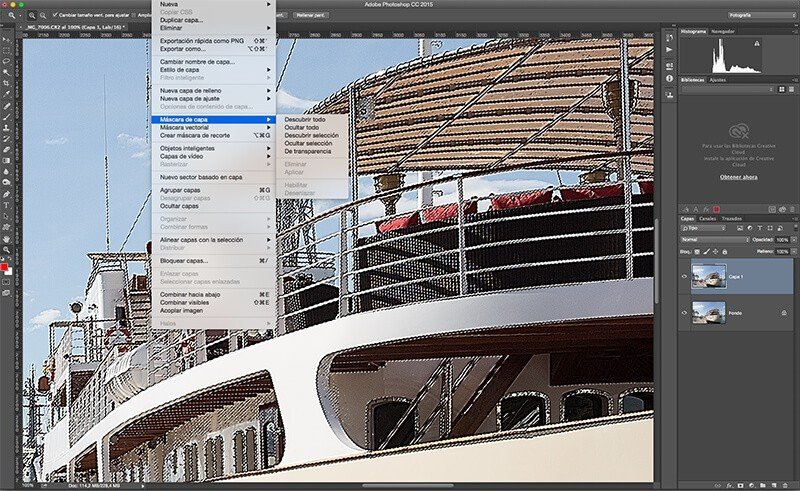
Task: Open the Libraries selection dropdown
Action: coord(728,89)
